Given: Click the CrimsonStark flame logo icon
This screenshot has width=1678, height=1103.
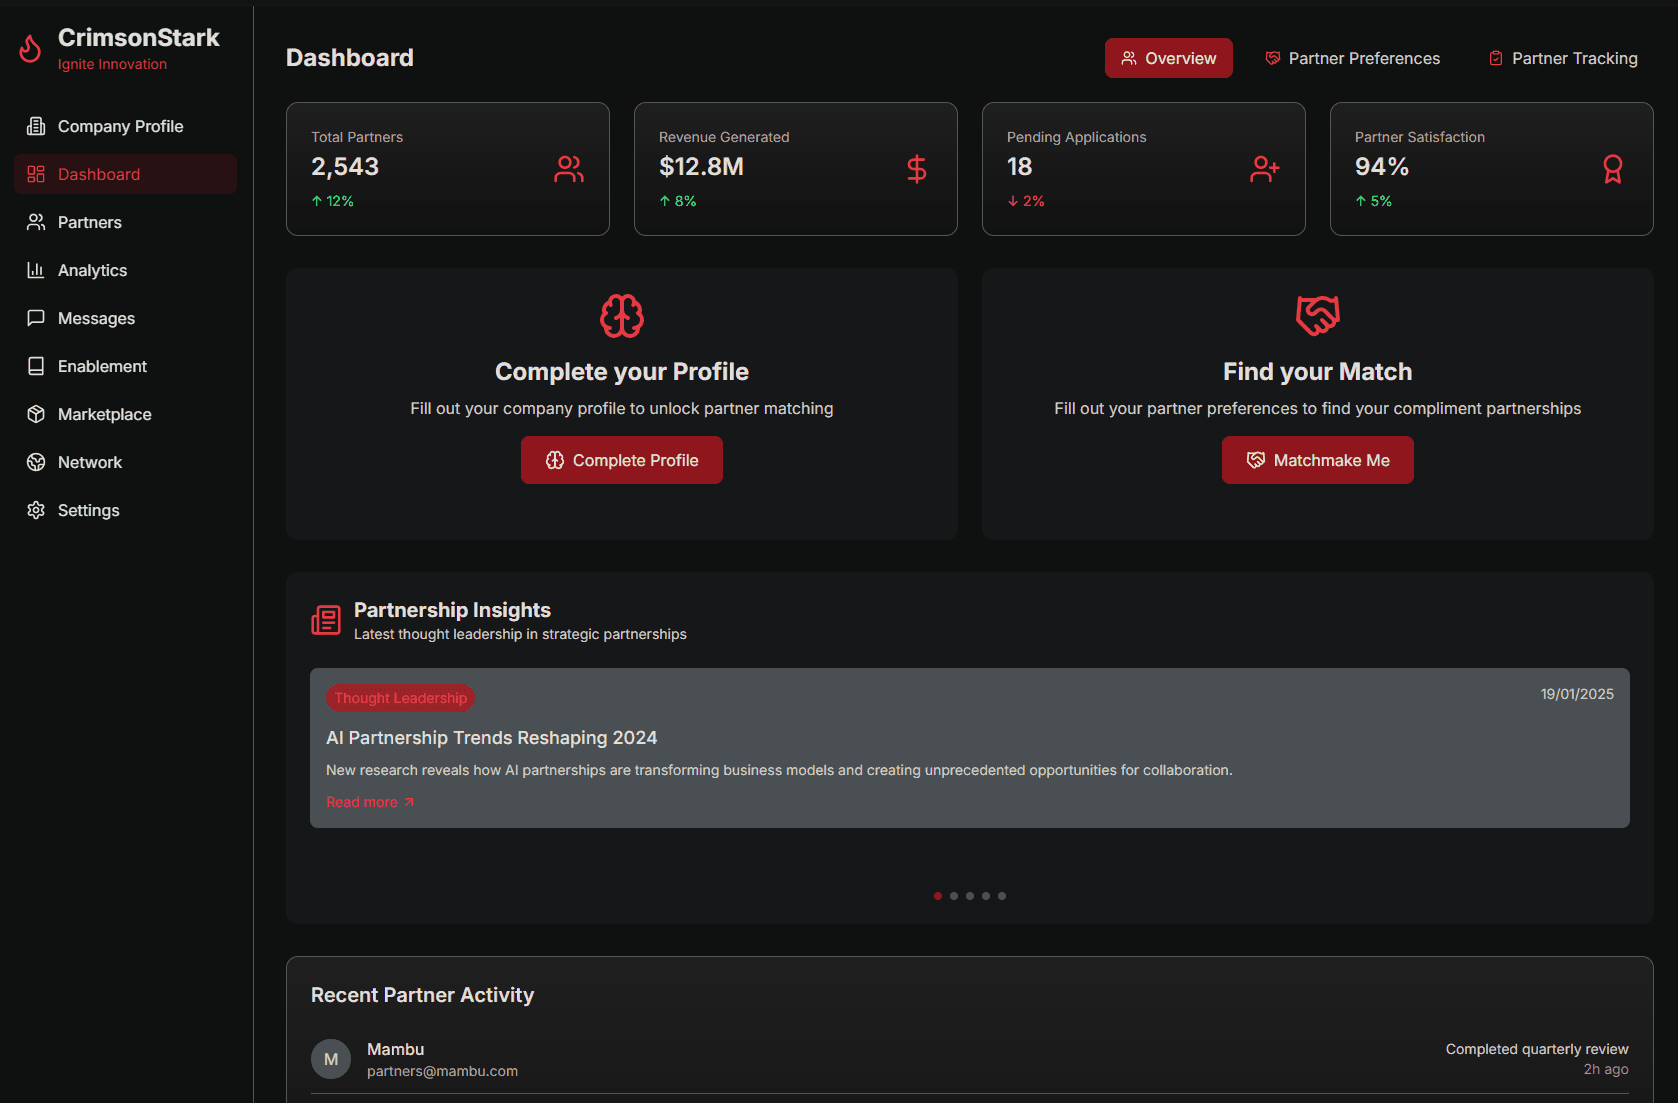Looking at the screenshot, I should pyautogui.click(x=31, y=48).
